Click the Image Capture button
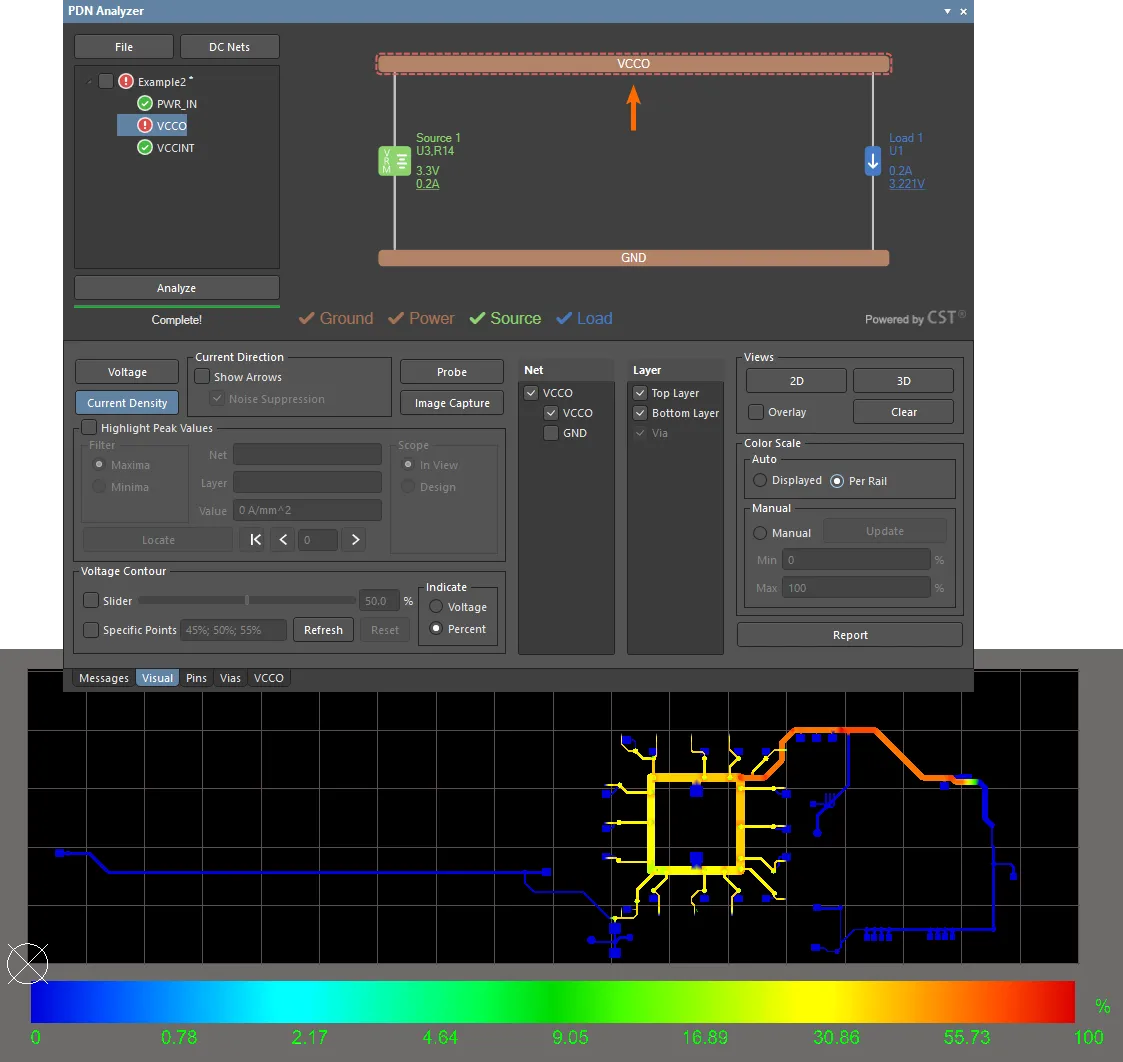The image size is (1123, 1062). pos(451,402)
